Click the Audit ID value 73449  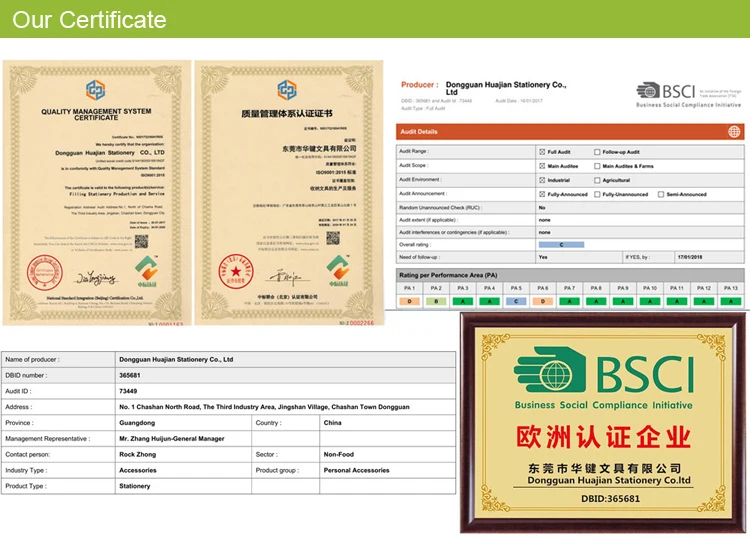[x=128, y=391]
